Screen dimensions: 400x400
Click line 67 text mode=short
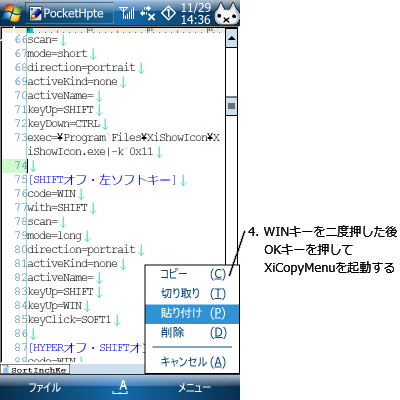click(57, 54)
